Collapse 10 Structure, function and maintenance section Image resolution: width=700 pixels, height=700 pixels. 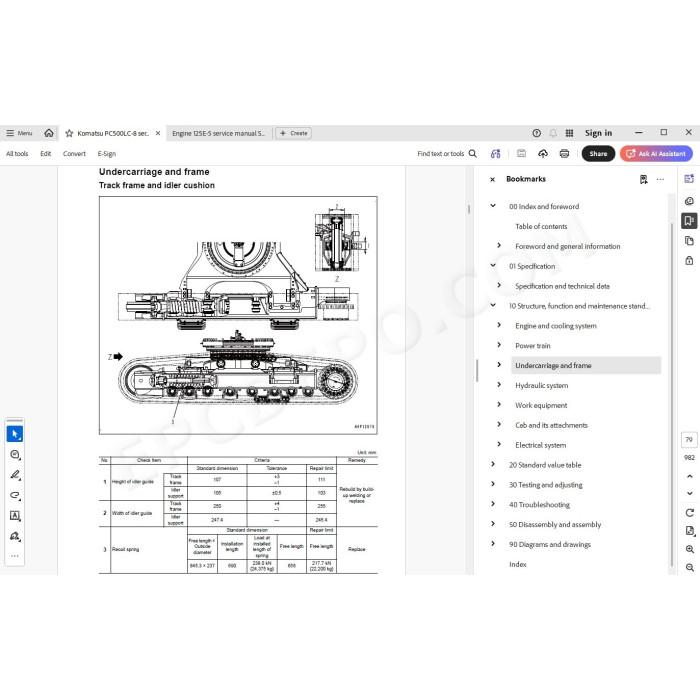pyautogui.click(x=493, y=305)
